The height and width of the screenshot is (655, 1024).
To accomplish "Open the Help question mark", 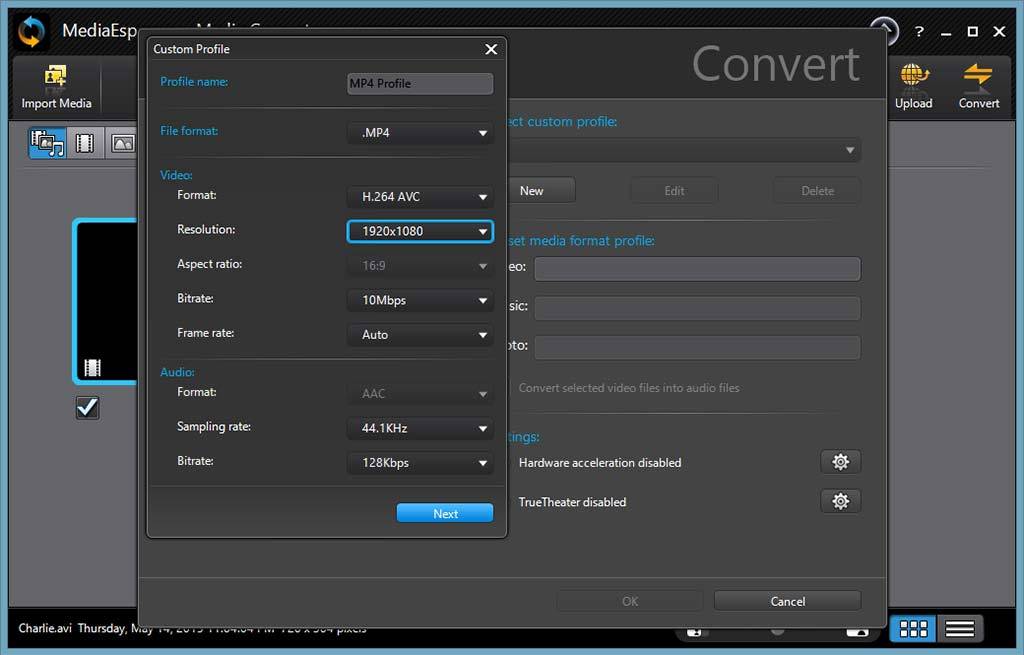I will pyautogui.click(x=919, y=31).
